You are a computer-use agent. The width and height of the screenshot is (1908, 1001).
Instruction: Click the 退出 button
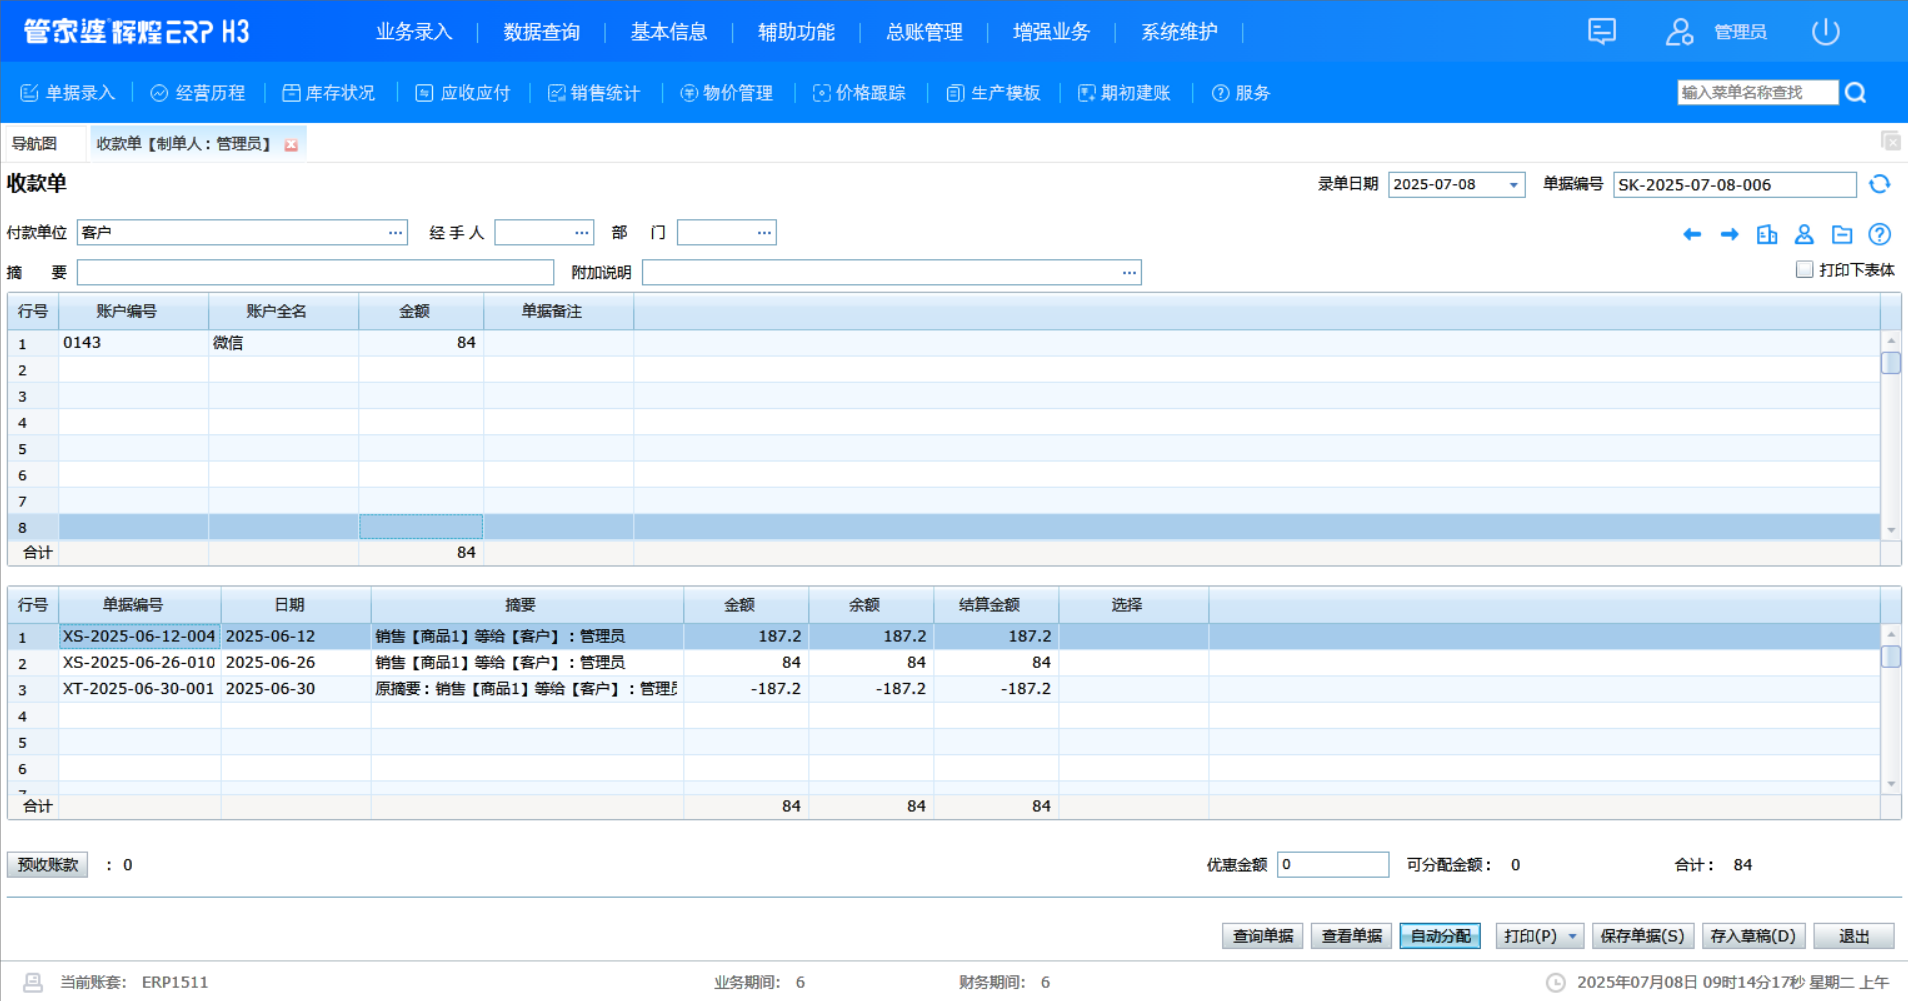(1854, 936)
